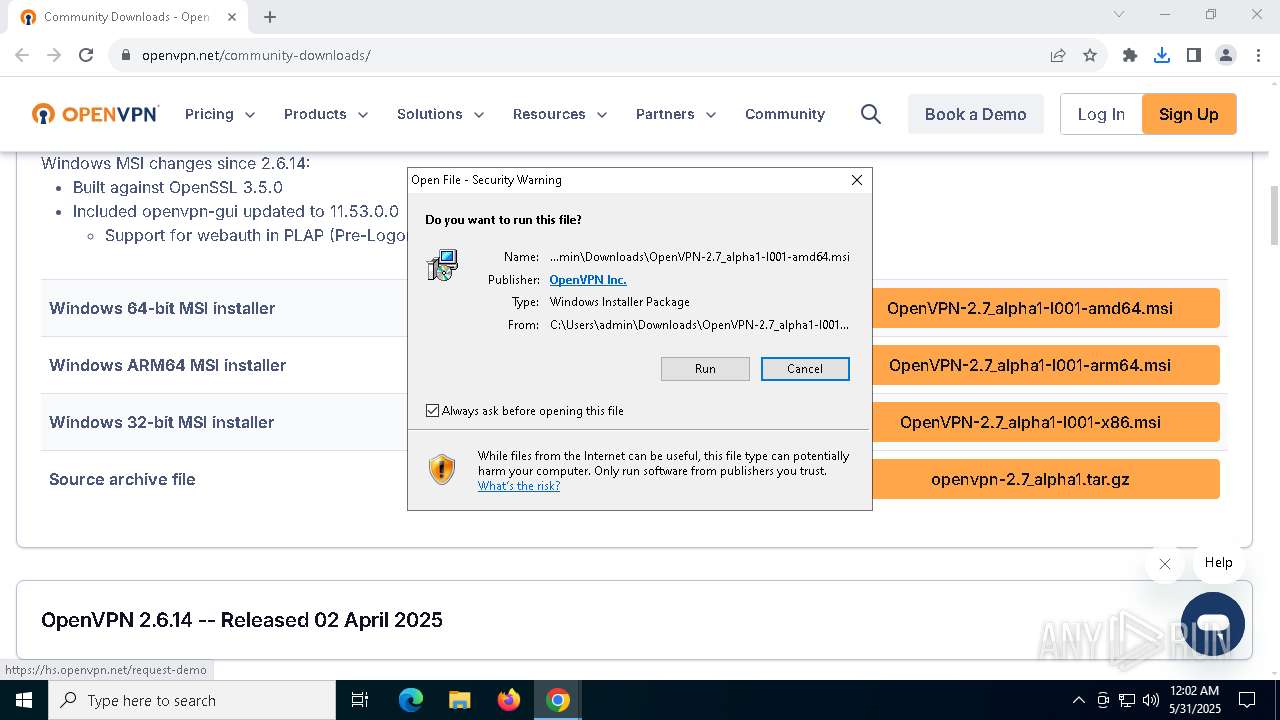The image size is (1280, 720).
Task: Click taskbar search box
Action: 192,700
